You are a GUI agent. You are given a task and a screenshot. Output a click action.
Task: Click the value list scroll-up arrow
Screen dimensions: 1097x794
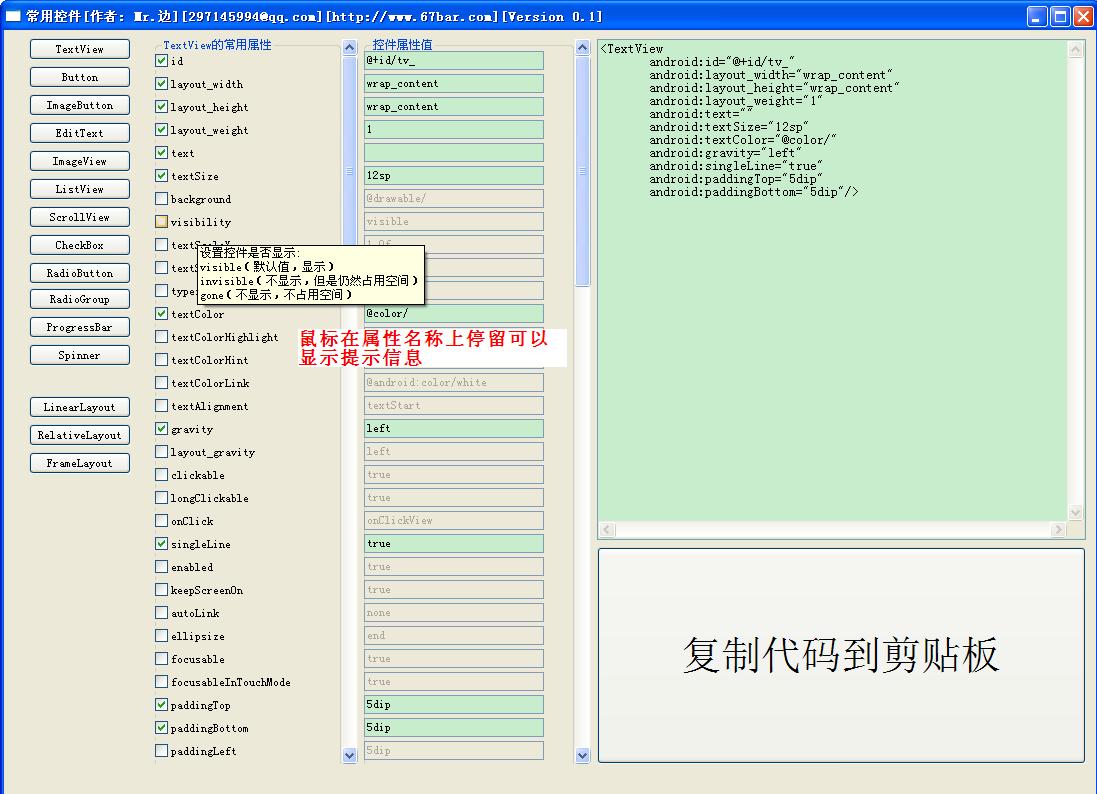[582, 48]
